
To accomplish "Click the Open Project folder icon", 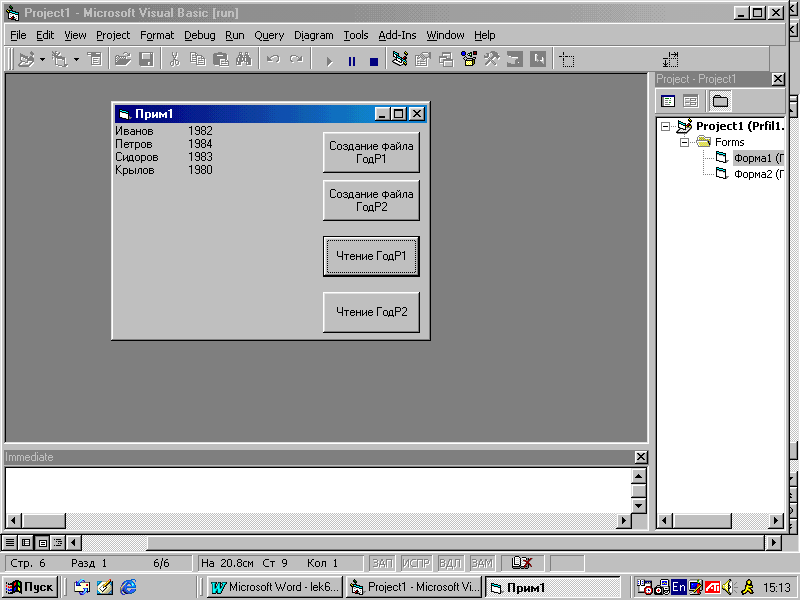I will click(x=122, y=60).
